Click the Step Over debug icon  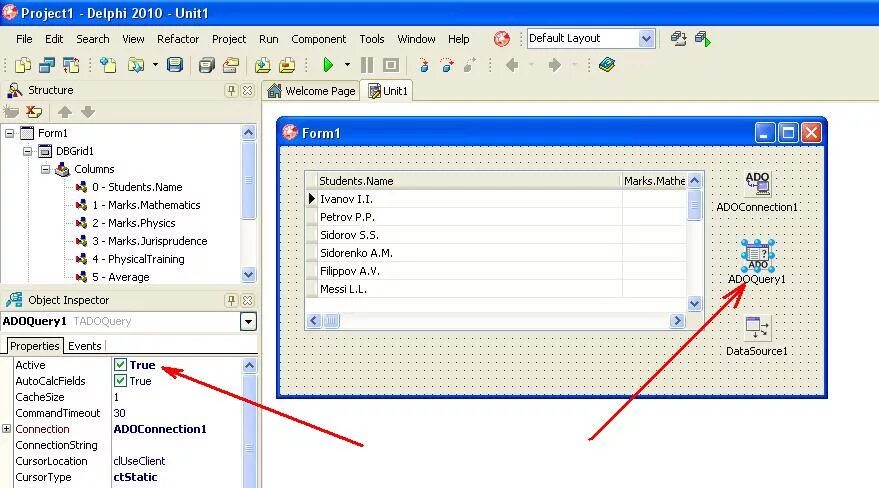point(447,65)
